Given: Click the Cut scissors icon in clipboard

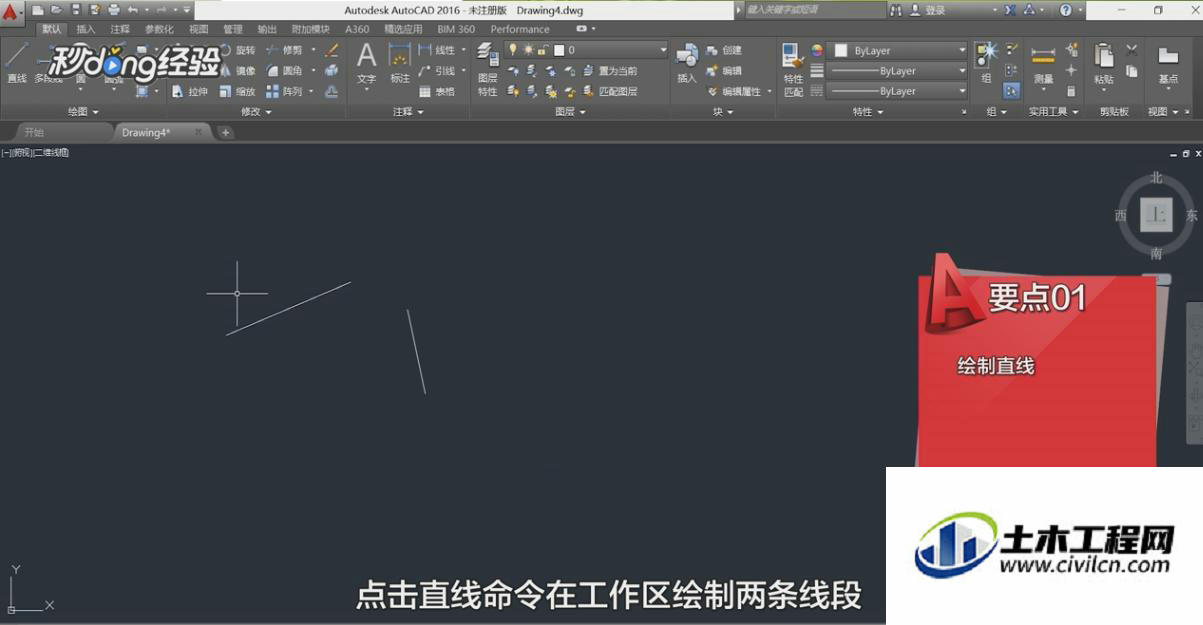Looking at the screenshot, I should [x=1132, y=49].
